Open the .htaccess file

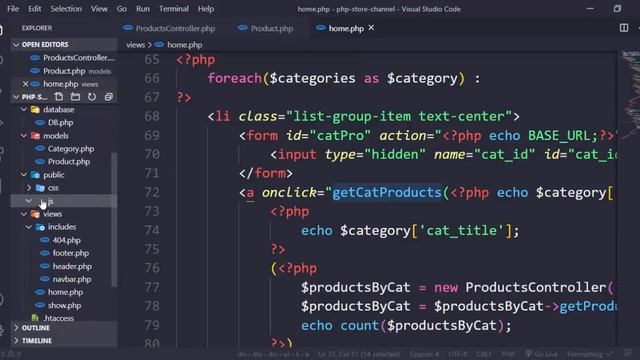[x=58, y=318]
